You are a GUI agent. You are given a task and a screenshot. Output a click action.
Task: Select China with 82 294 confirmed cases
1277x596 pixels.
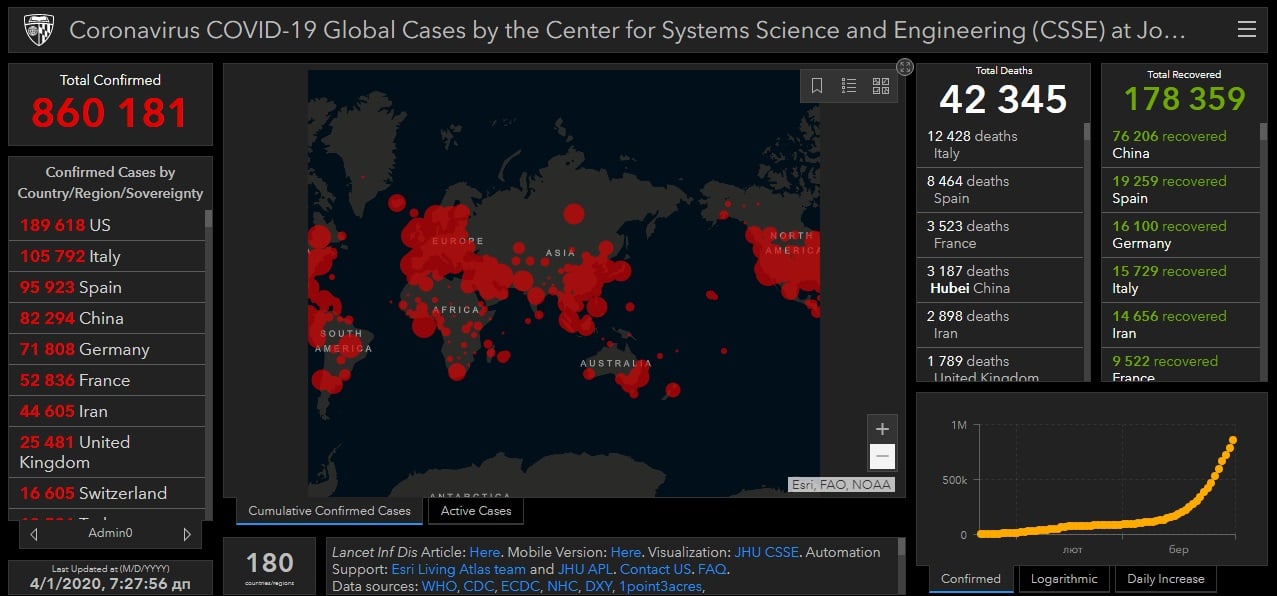tap(107, 318)
